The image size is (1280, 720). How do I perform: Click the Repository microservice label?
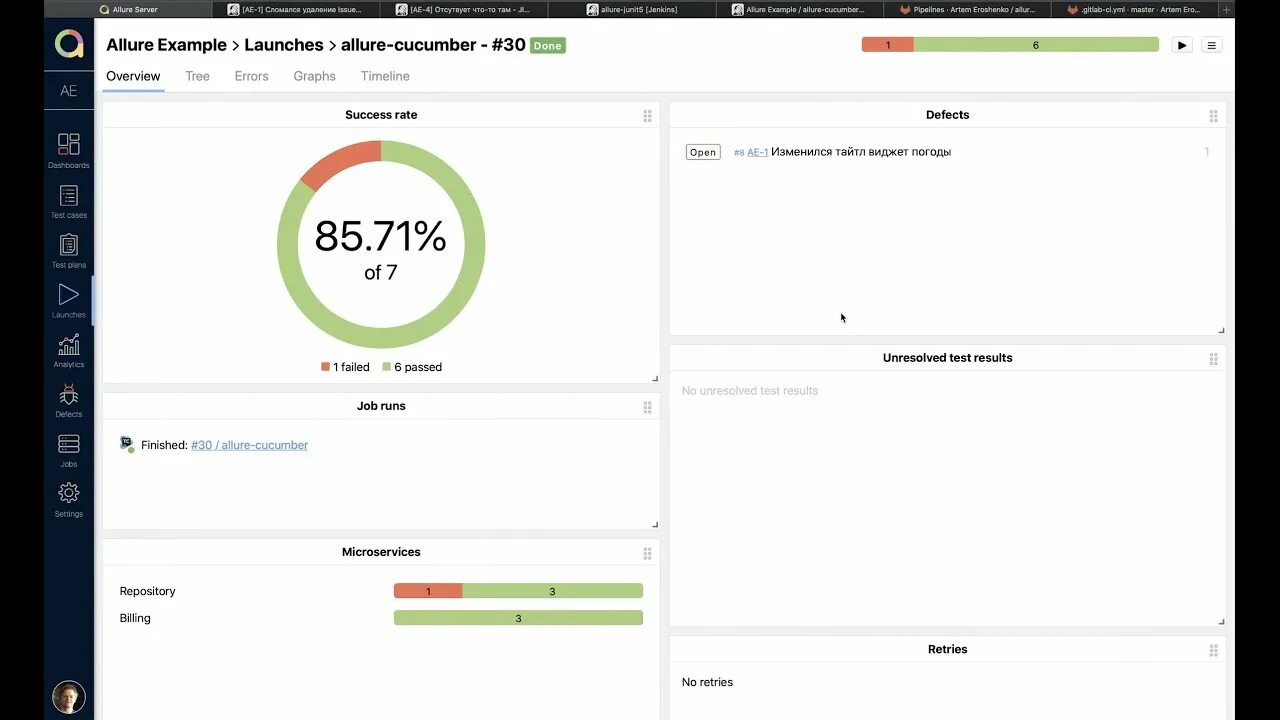(x=147, y=591)
